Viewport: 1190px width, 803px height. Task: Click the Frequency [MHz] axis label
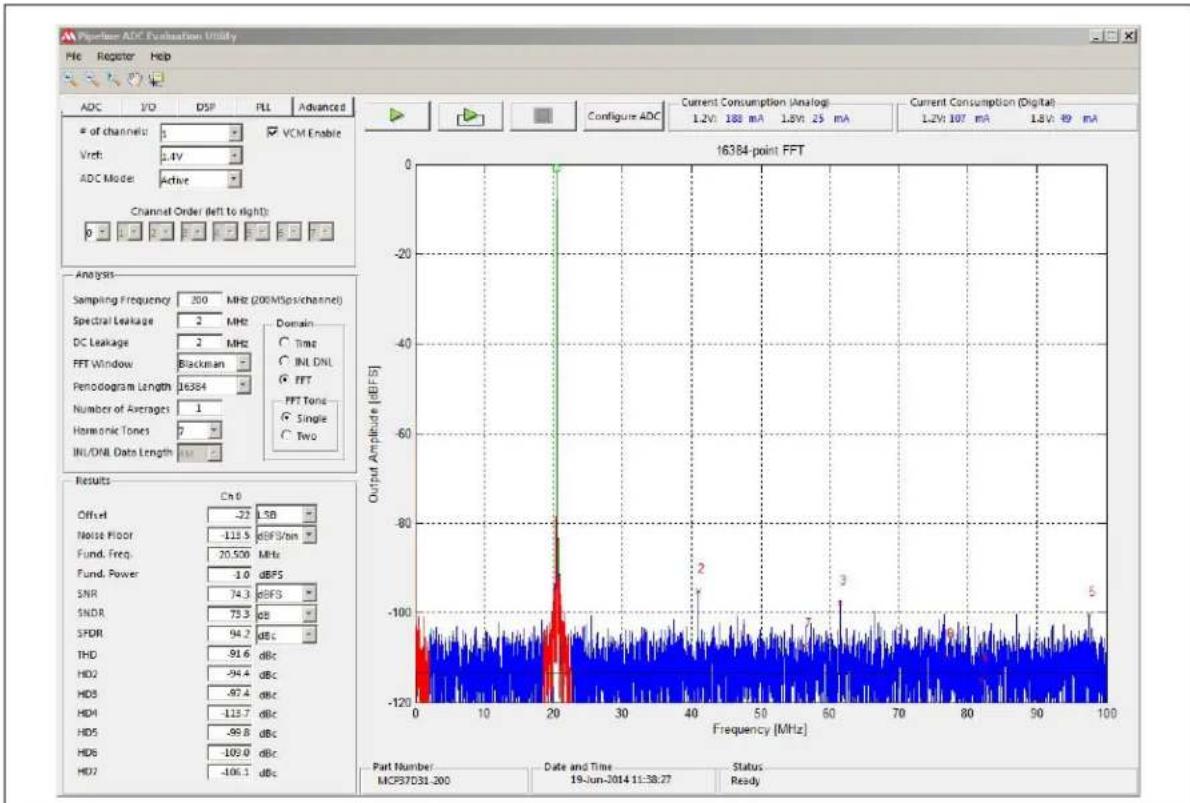[759, 729]
